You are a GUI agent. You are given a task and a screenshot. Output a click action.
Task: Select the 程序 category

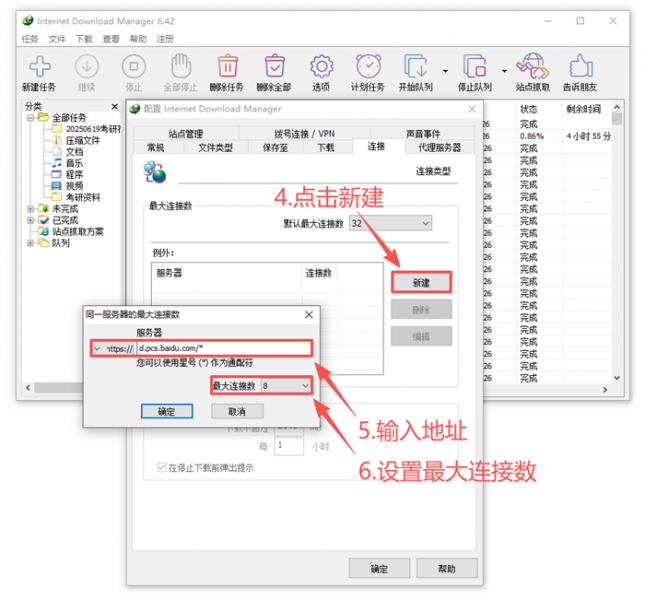(x=74, y=174)
